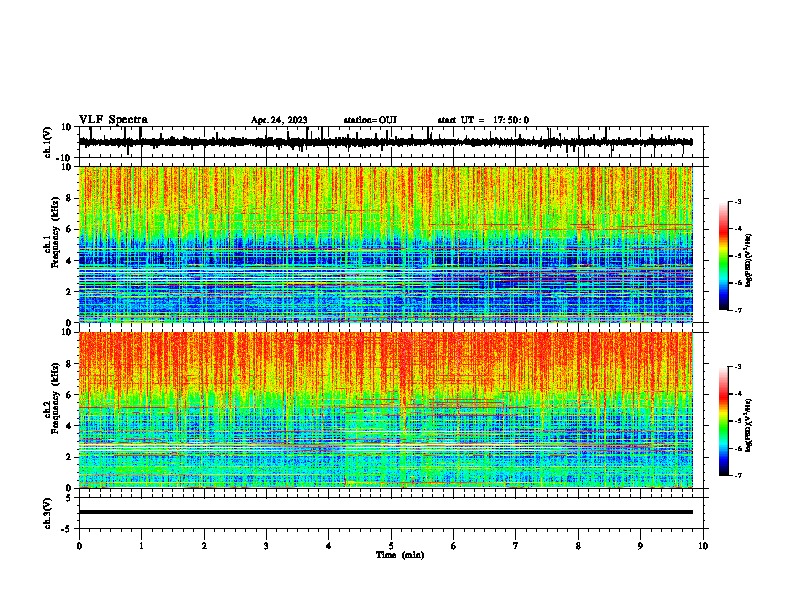Click the ch.1 frequency spectrogram plot
792x612 pixels.
[x=386, y=244]
